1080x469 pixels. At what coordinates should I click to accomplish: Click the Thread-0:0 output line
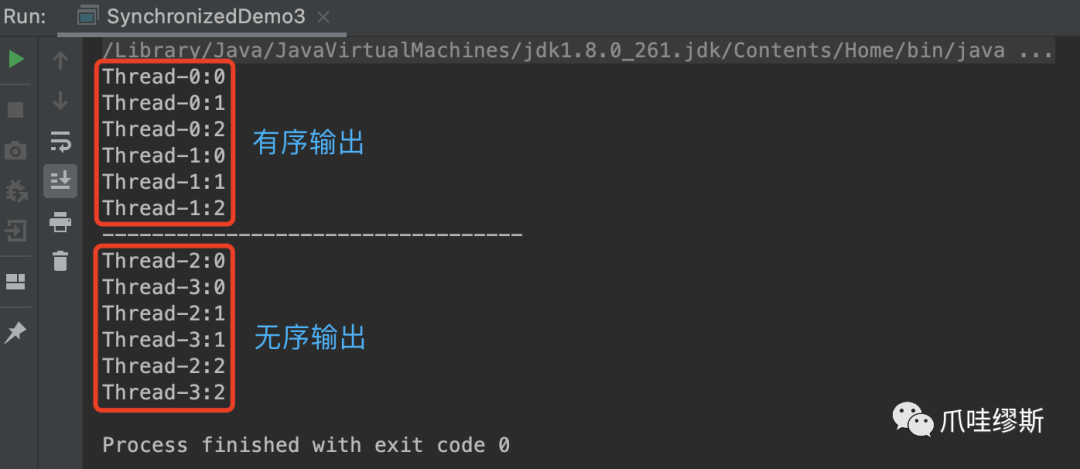[x=164, y=76]
